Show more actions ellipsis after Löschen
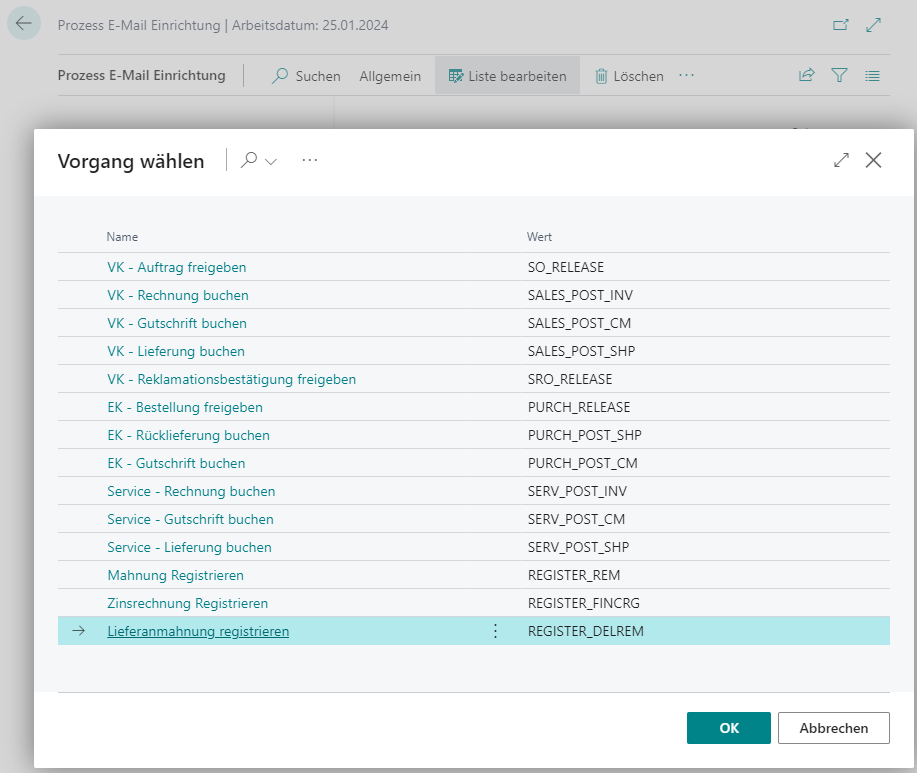The width and height of the screenshot is (917, 773). coord(686,76)
